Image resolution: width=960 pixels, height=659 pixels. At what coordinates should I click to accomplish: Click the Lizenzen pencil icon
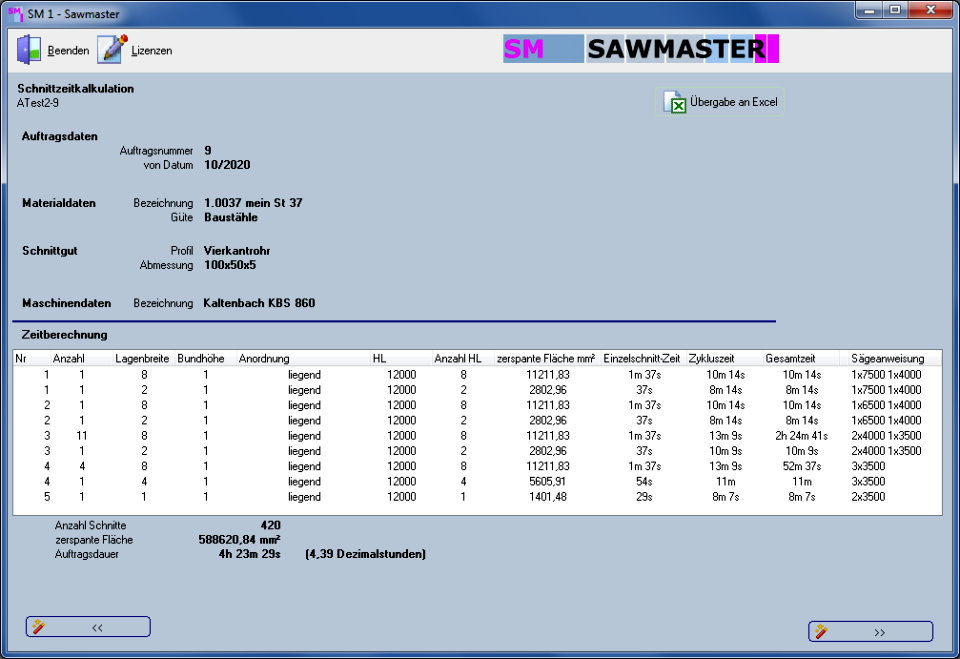pyautogui.click(x=112, y=49)
